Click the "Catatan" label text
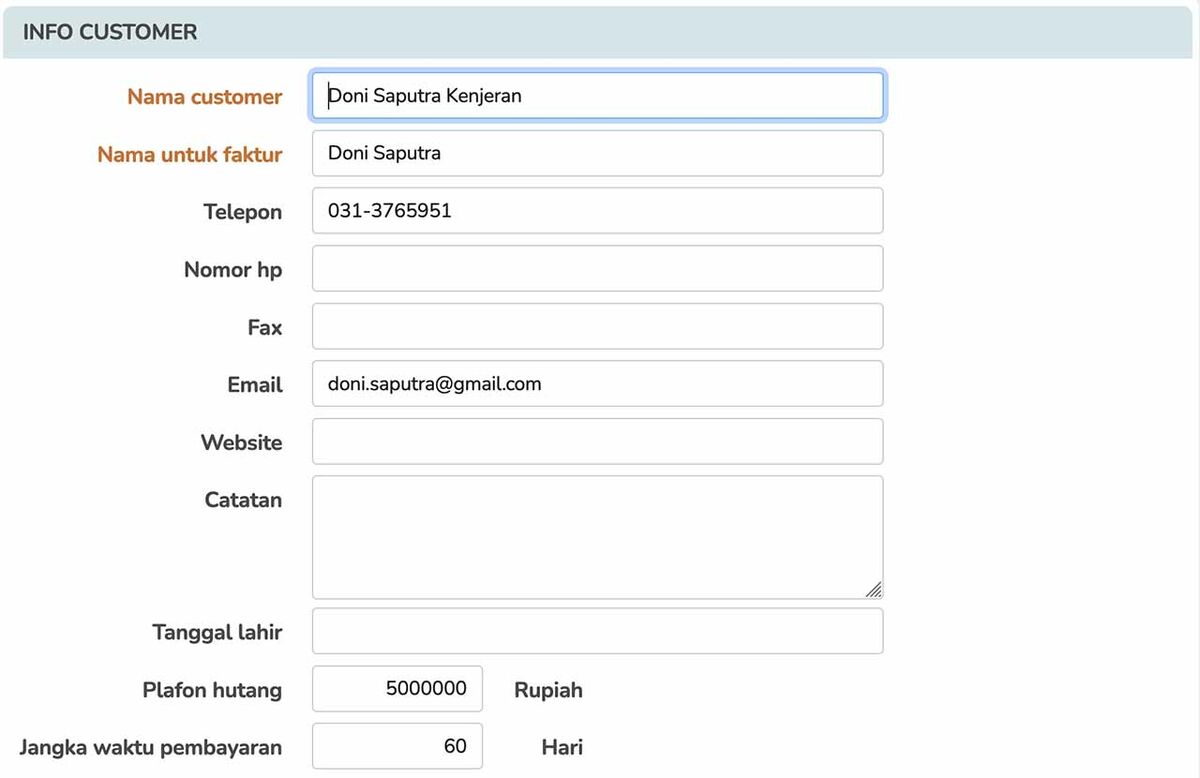Image resolution: width=1200 pixels, height=778 pixels. coord(243,500)
